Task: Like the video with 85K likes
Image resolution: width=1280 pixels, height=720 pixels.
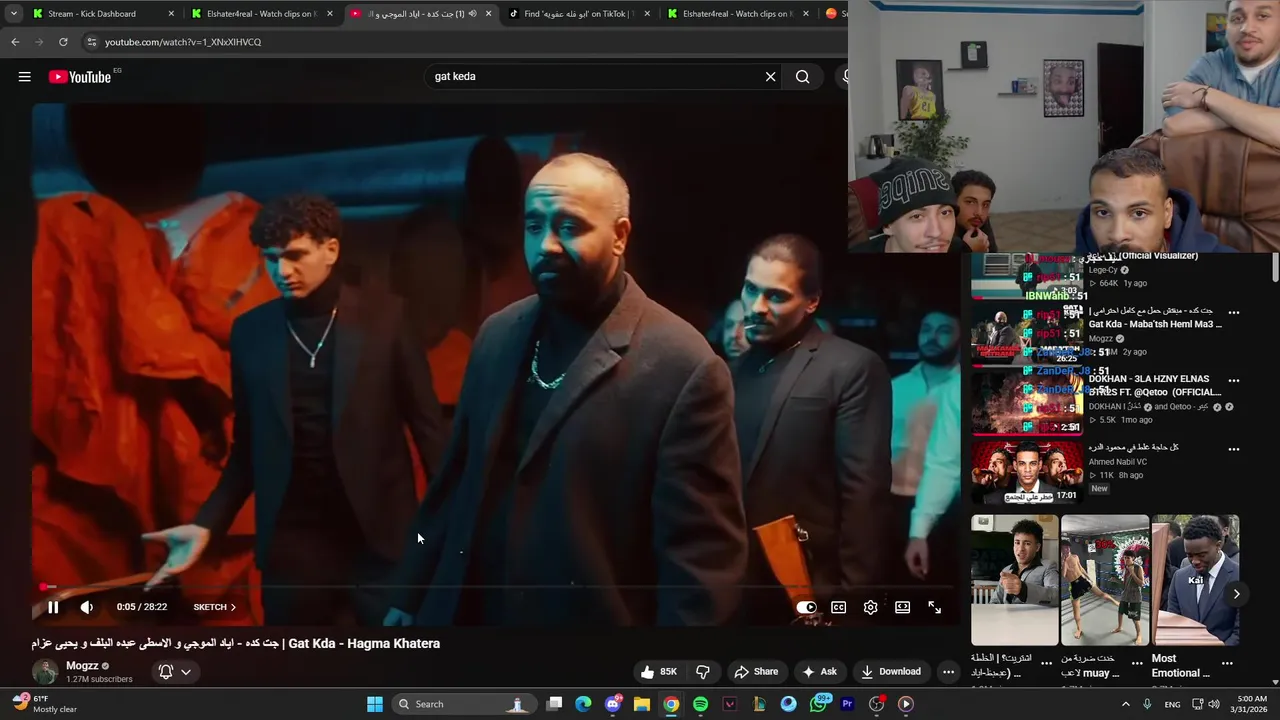Action: pos(660,672)
